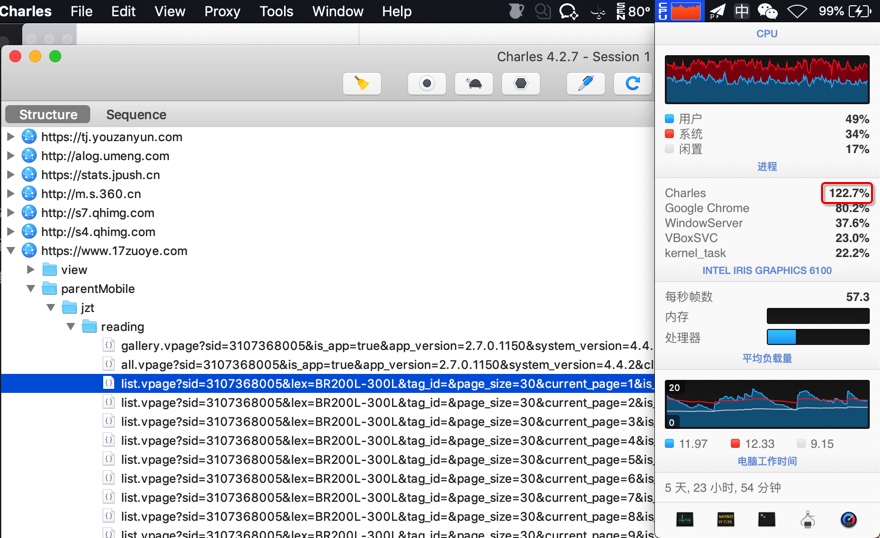
Task: Select list.vpage request with current_page=6
Action: click(327, 479)
